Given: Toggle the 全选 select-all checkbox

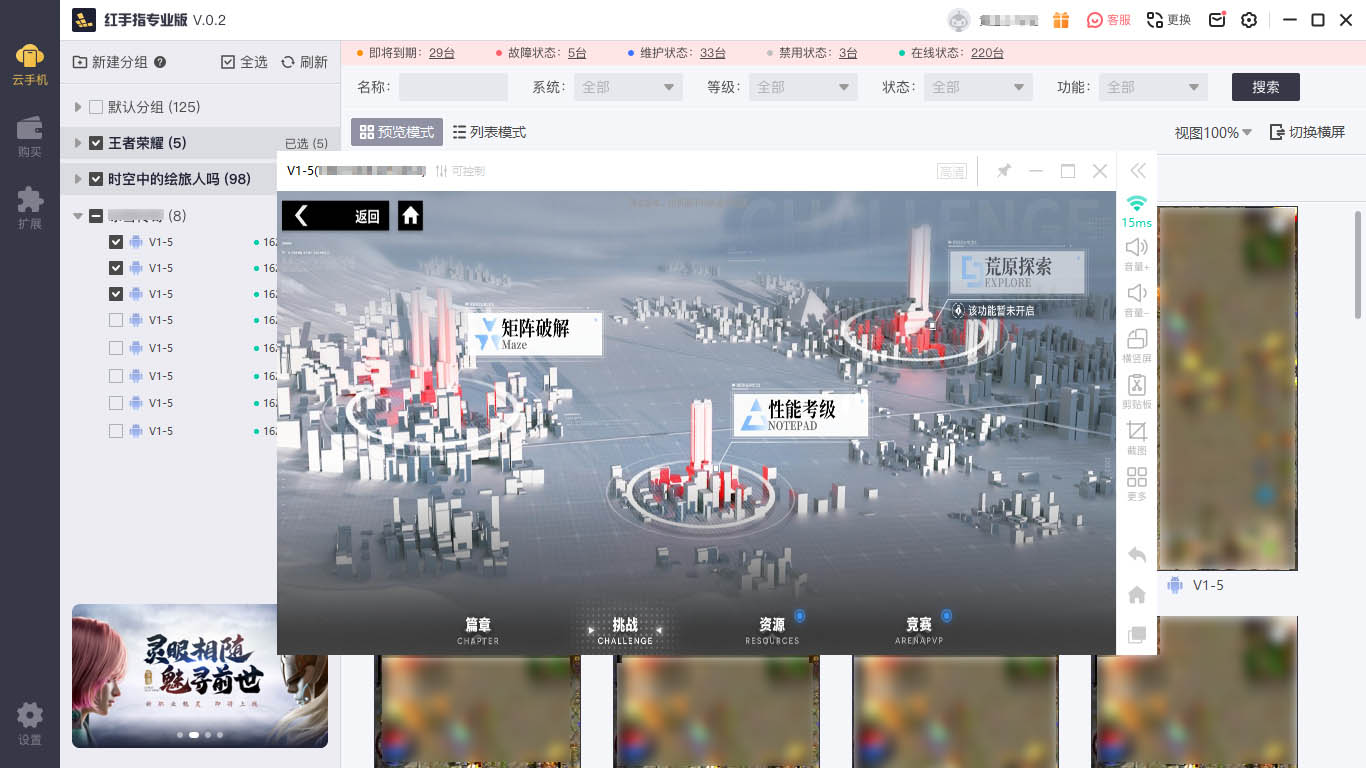Looking at the screenshot, I should tap(228, 62).
